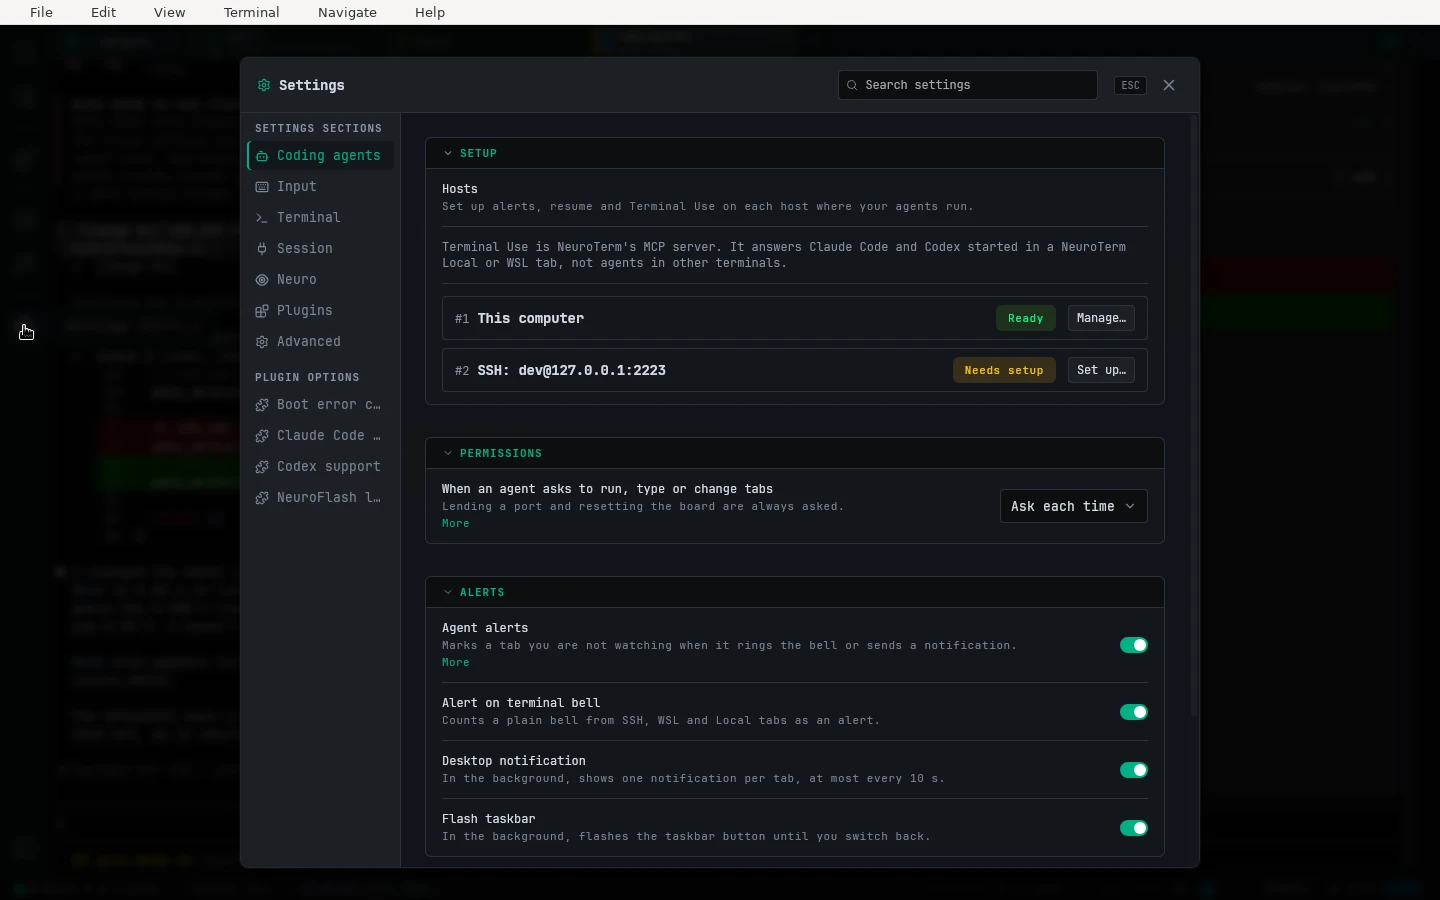Screen dimensions: 1440x900
Task: Click the search magnifier icon in settings
Action: [x=852, y=85]
